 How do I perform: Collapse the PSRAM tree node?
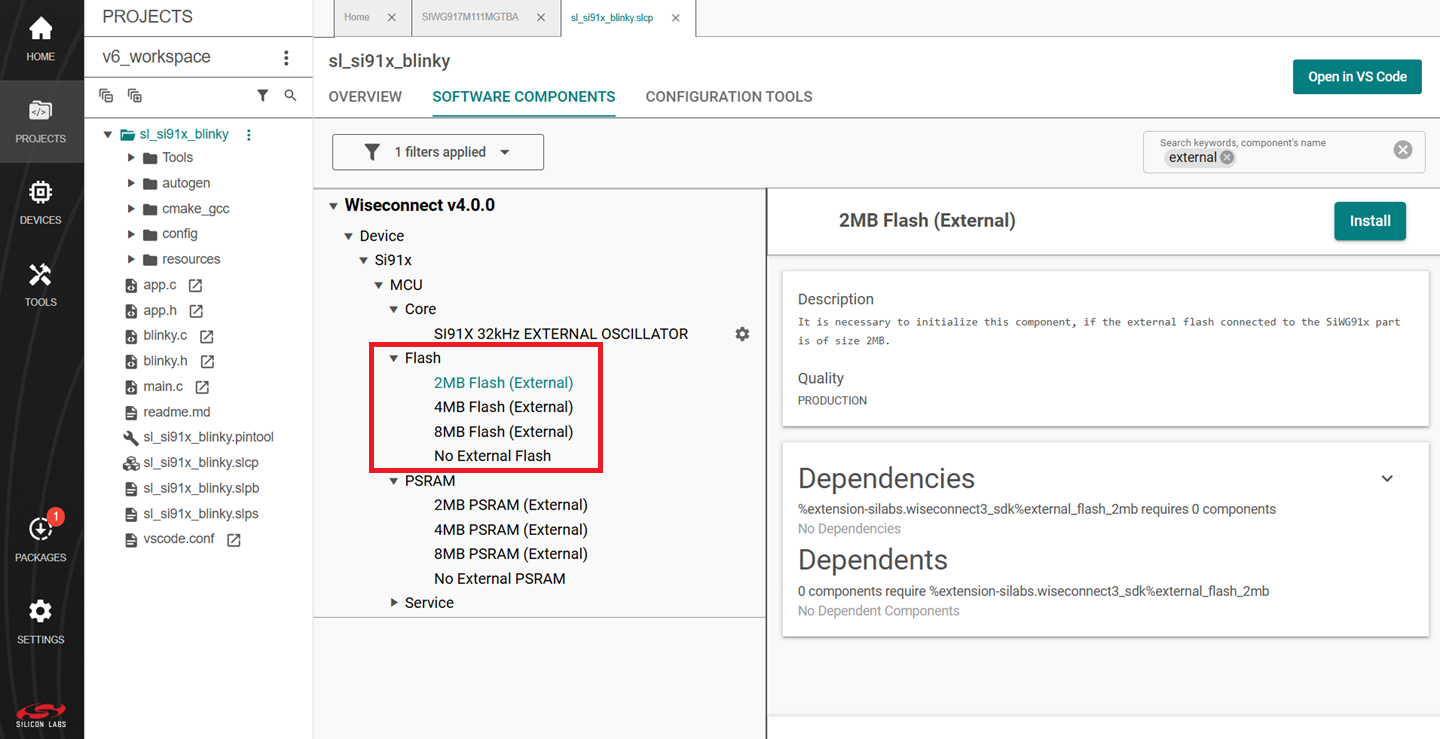pyautogui.click(x=394, y=481)
